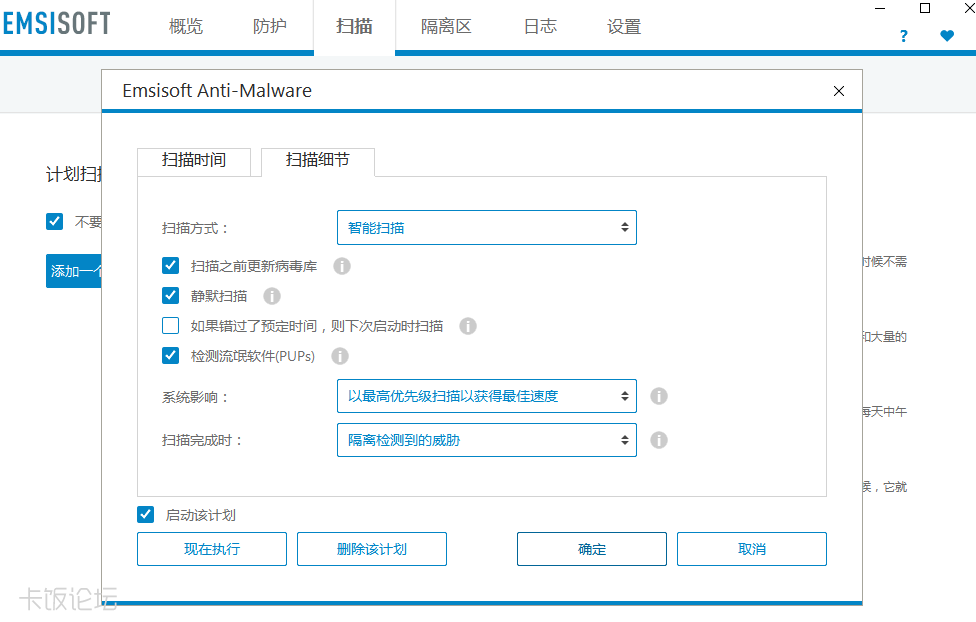
Task: Click info icon beside 扫描之前更新病毒库
Action: 342,266
